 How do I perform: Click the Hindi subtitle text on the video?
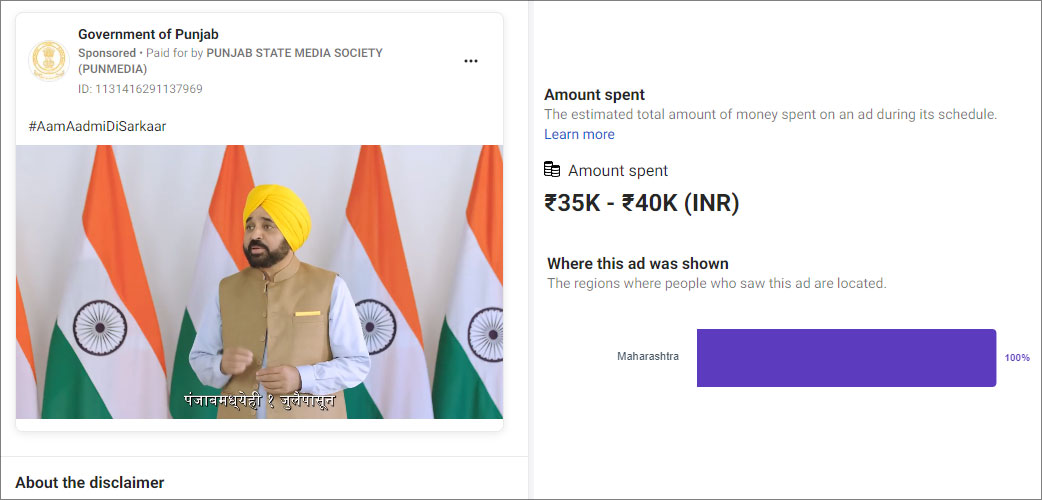tap(259, 401)
